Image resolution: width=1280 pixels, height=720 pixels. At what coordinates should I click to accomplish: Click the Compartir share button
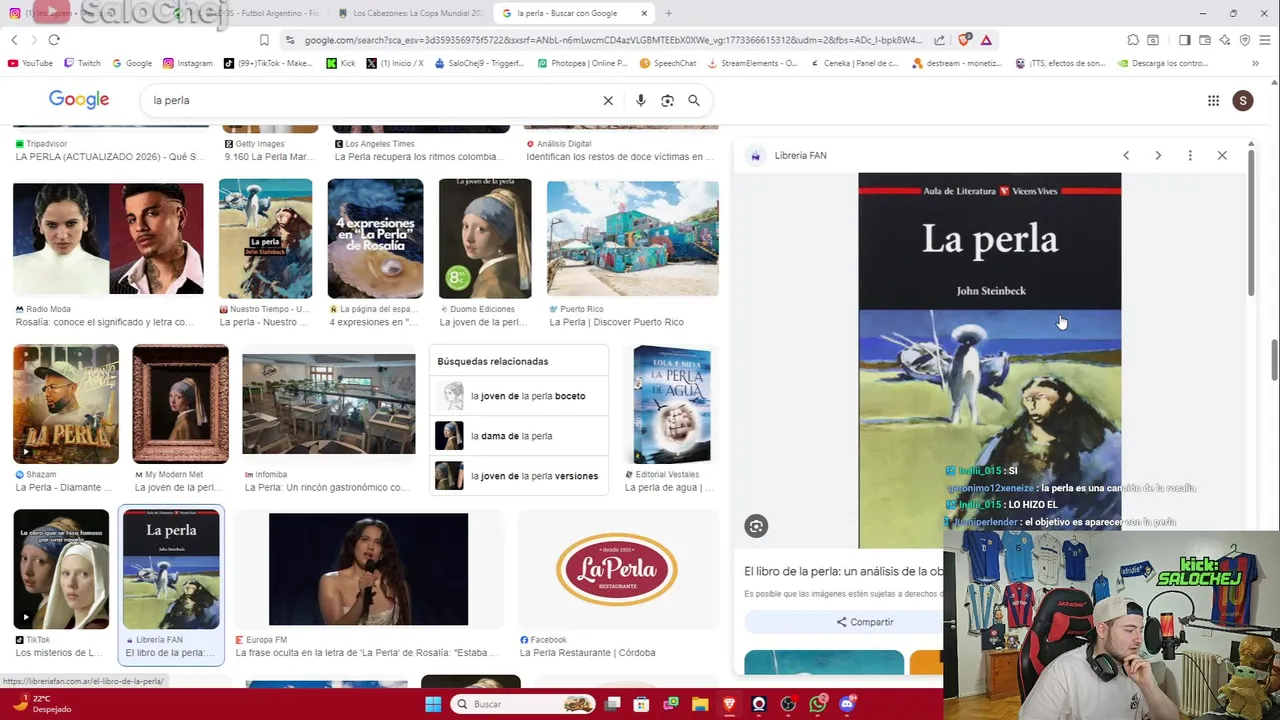coord(865,622)
